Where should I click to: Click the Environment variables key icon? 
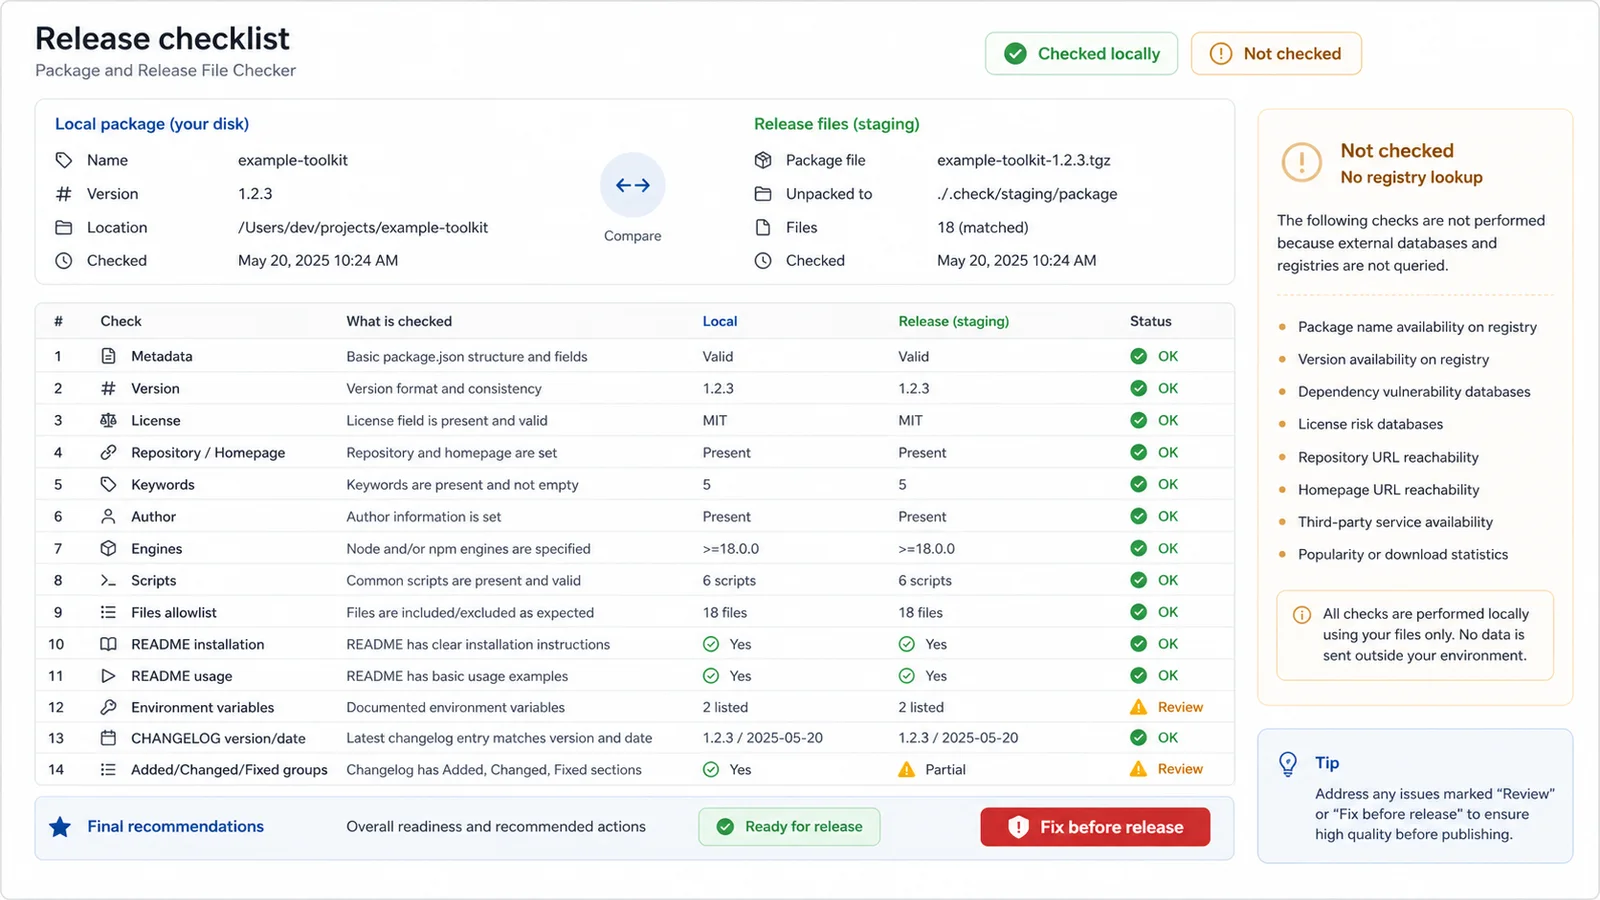[108, 707]
